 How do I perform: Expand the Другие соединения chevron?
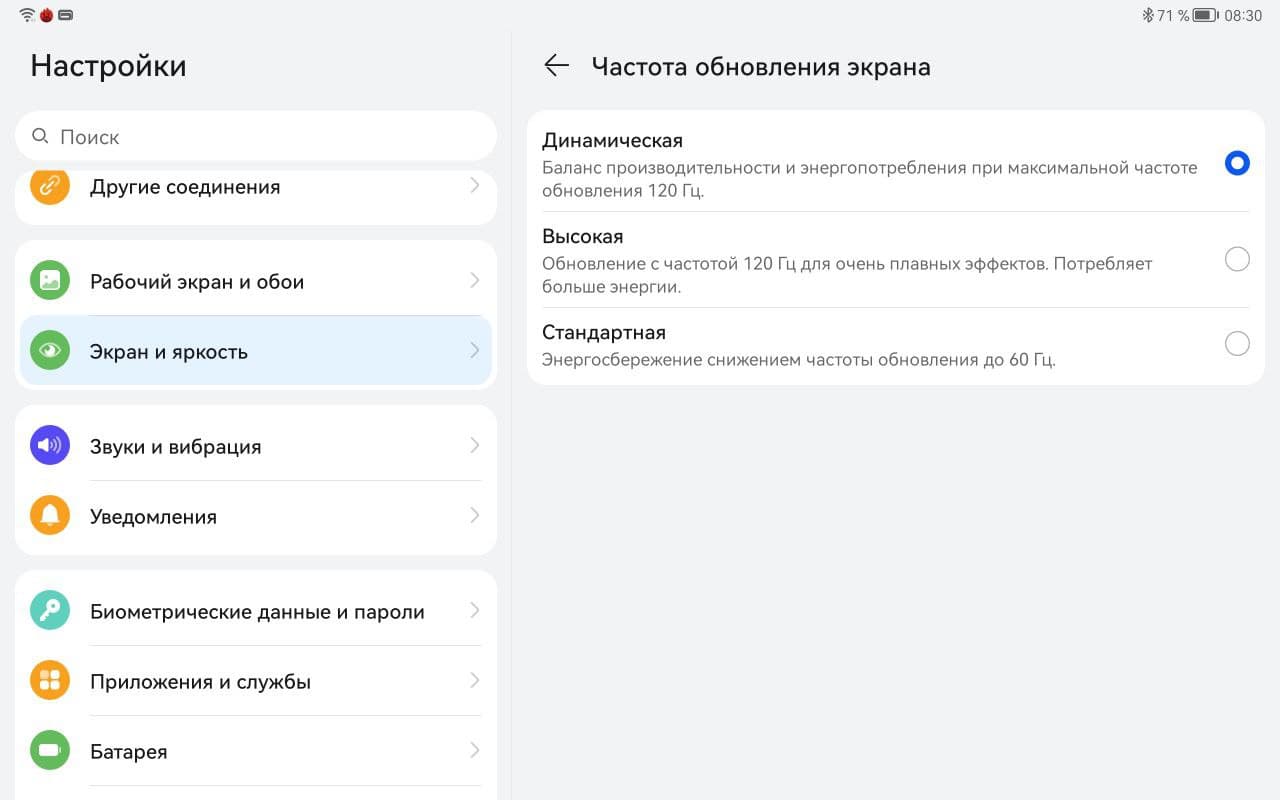pyautogui.click(x=475, y=186)
